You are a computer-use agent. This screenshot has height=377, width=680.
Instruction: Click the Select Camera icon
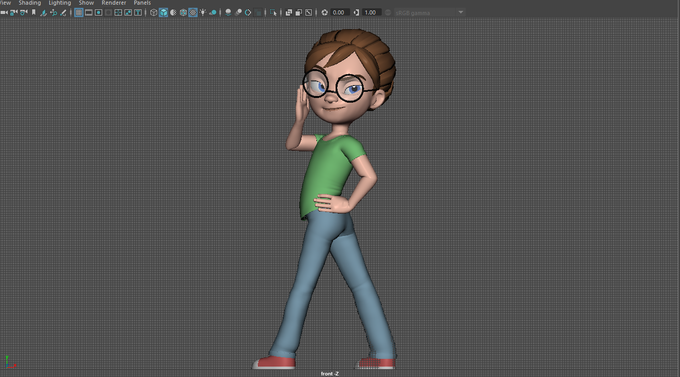click(4, 13)
